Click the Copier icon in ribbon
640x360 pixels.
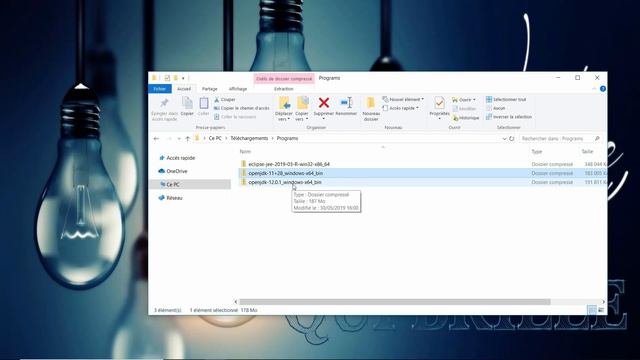(x=187, y=103)
